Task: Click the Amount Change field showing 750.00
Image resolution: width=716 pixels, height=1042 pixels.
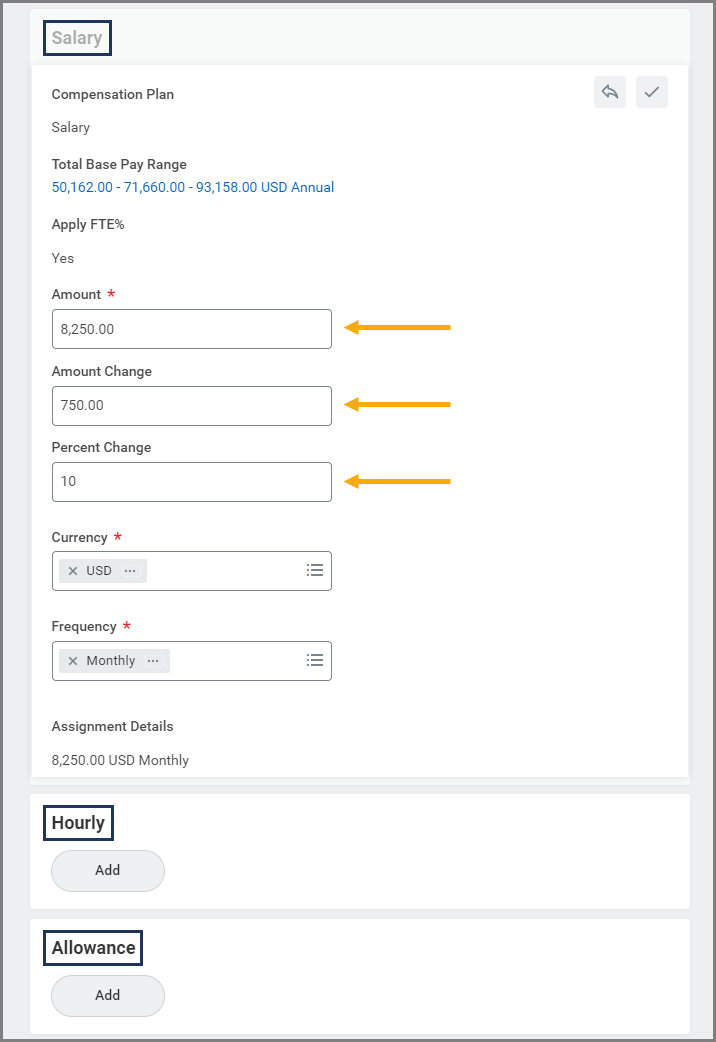Action: 191,405
